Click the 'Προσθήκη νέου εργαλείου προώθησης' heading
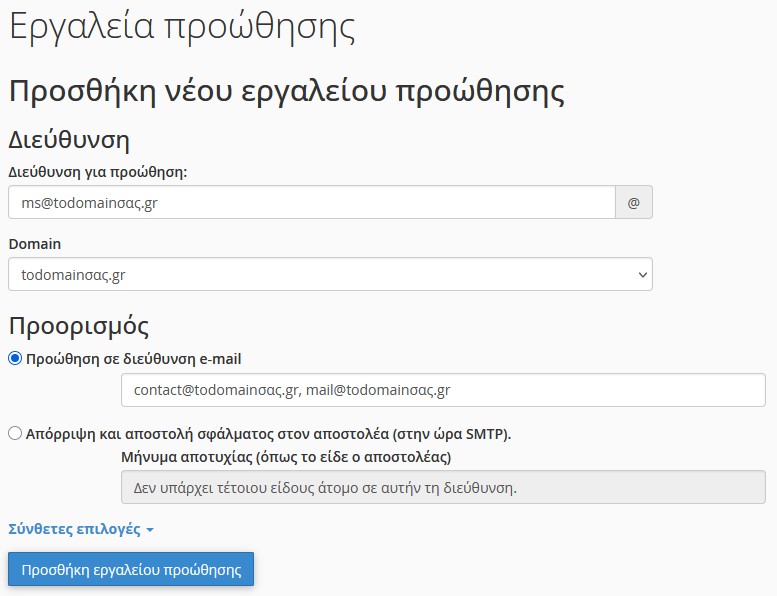The height and width of the screenshot is (596, 777). (x=286, y=90)
